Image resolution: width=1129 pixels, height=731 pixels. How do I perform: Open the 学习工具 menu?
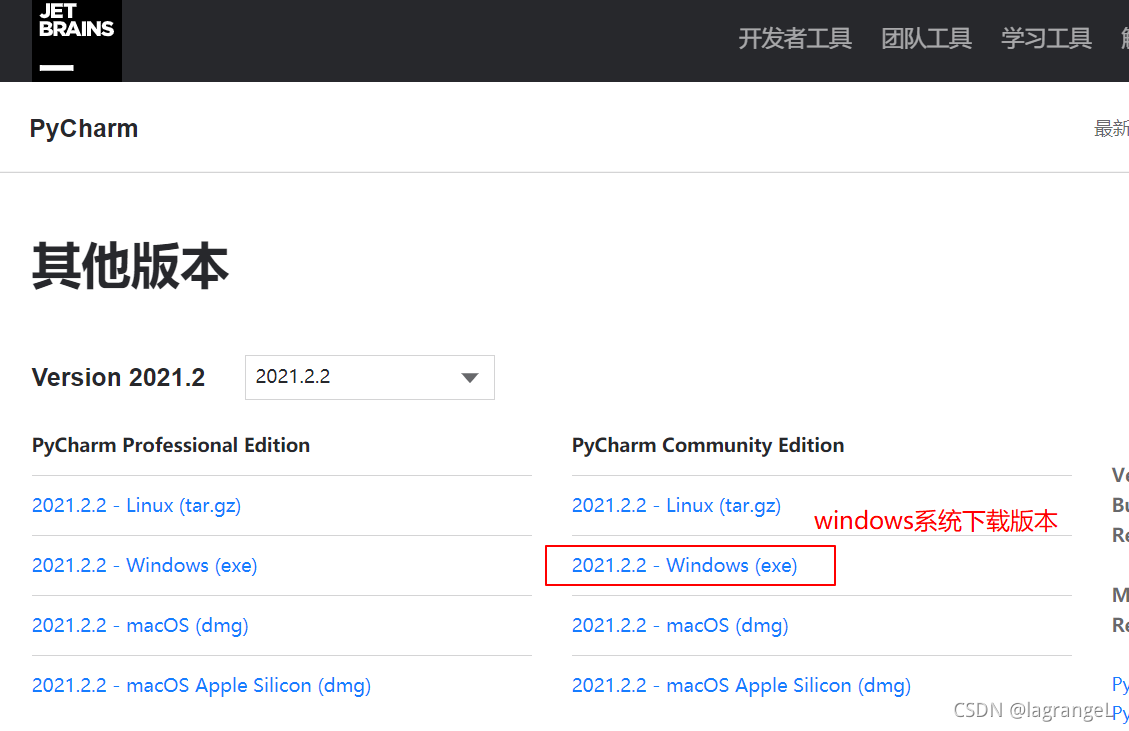[1046, 38]
